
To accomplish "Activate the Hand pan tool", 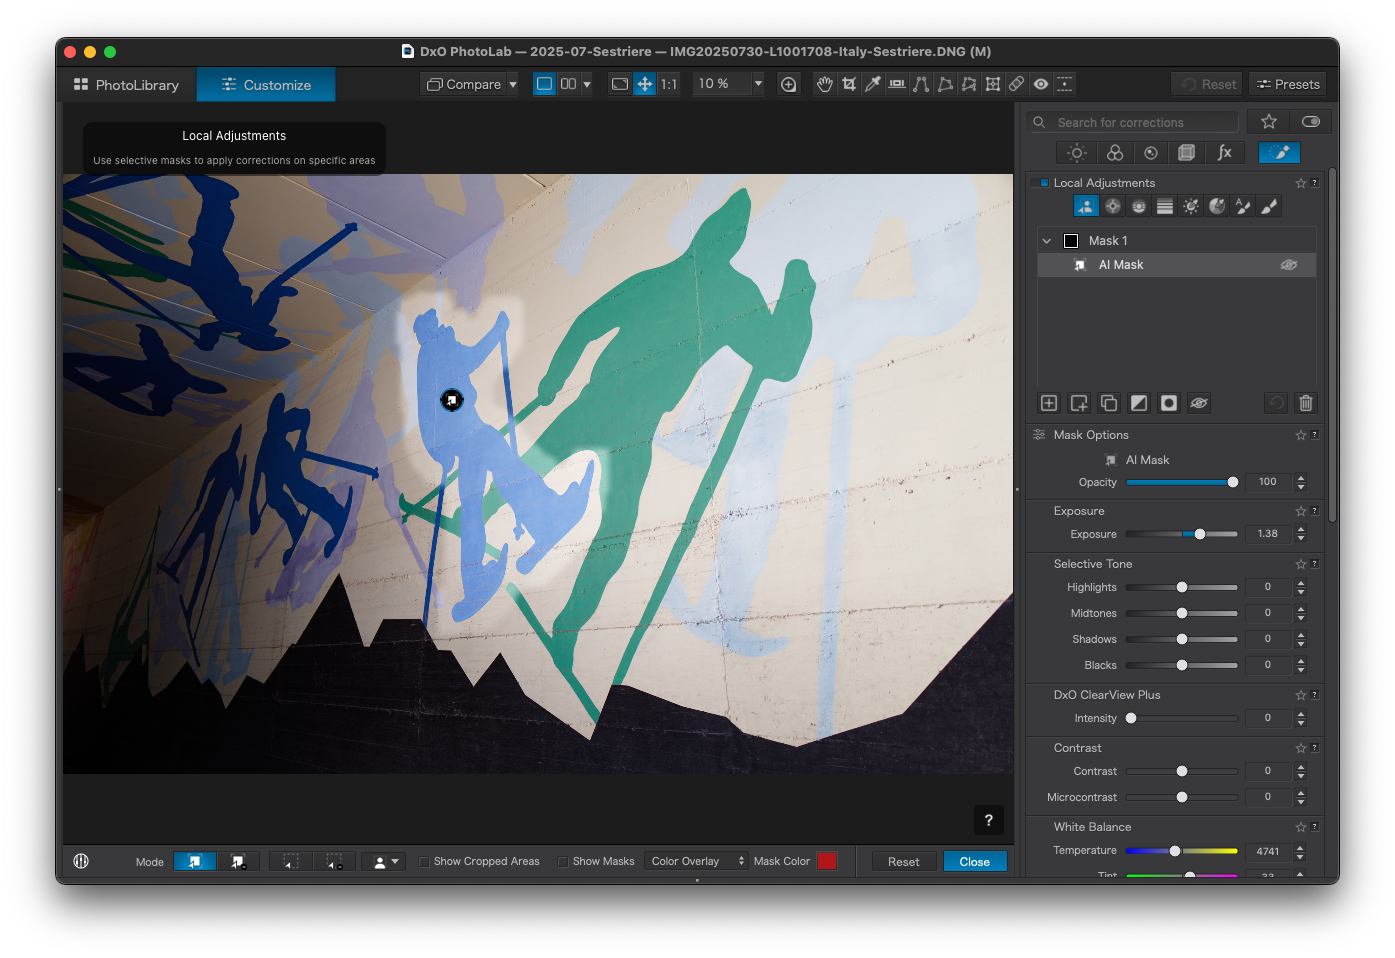I will click(824, 84).
